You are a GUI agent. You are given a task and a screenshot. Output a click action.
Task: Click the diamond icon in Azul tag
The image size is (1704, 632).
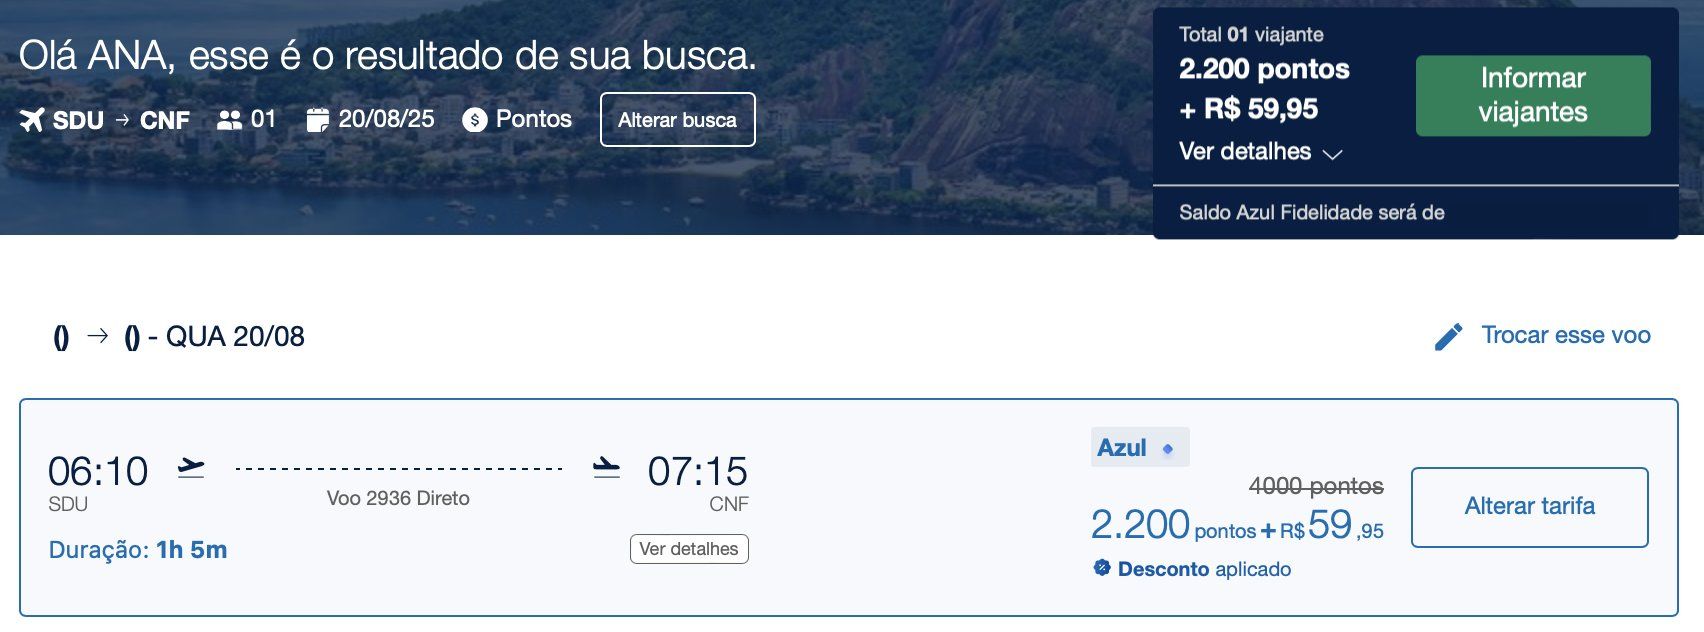(x=1167, y=449)
